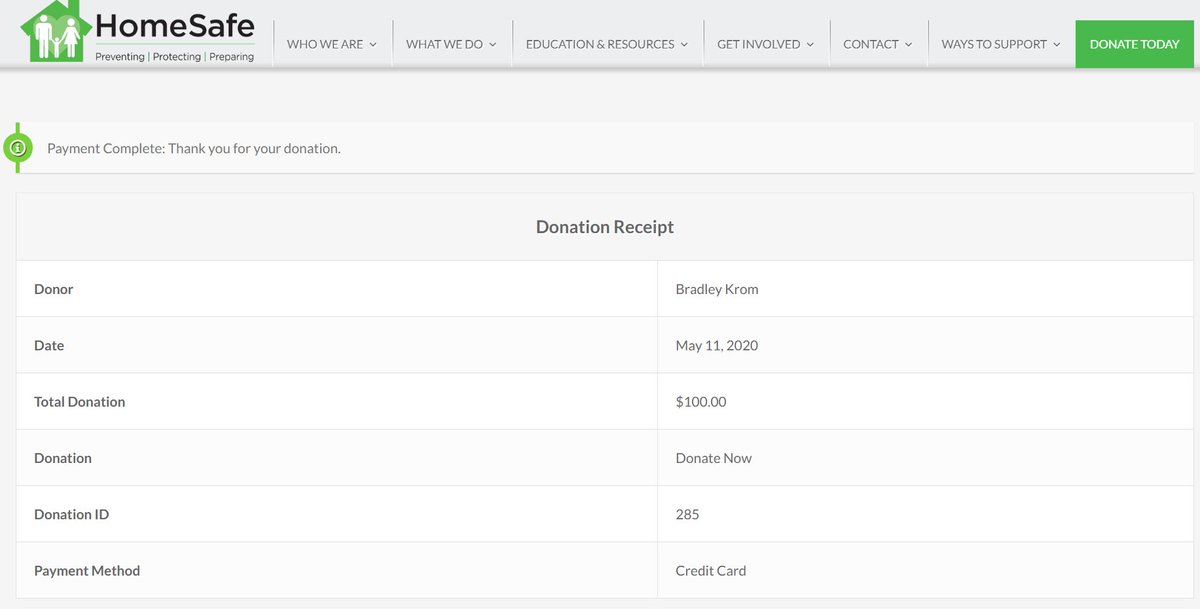The width and height of the screenshot is (1200, 609).
Task: Click the Total Donation row label
Action: pos(80,402)
